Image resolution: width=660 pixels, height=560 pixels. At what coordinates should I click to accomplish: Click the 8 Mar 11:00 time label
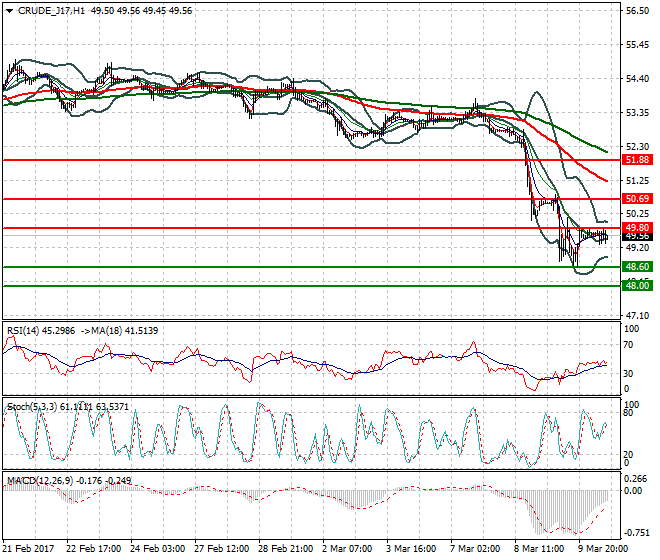tap(539, 549)
